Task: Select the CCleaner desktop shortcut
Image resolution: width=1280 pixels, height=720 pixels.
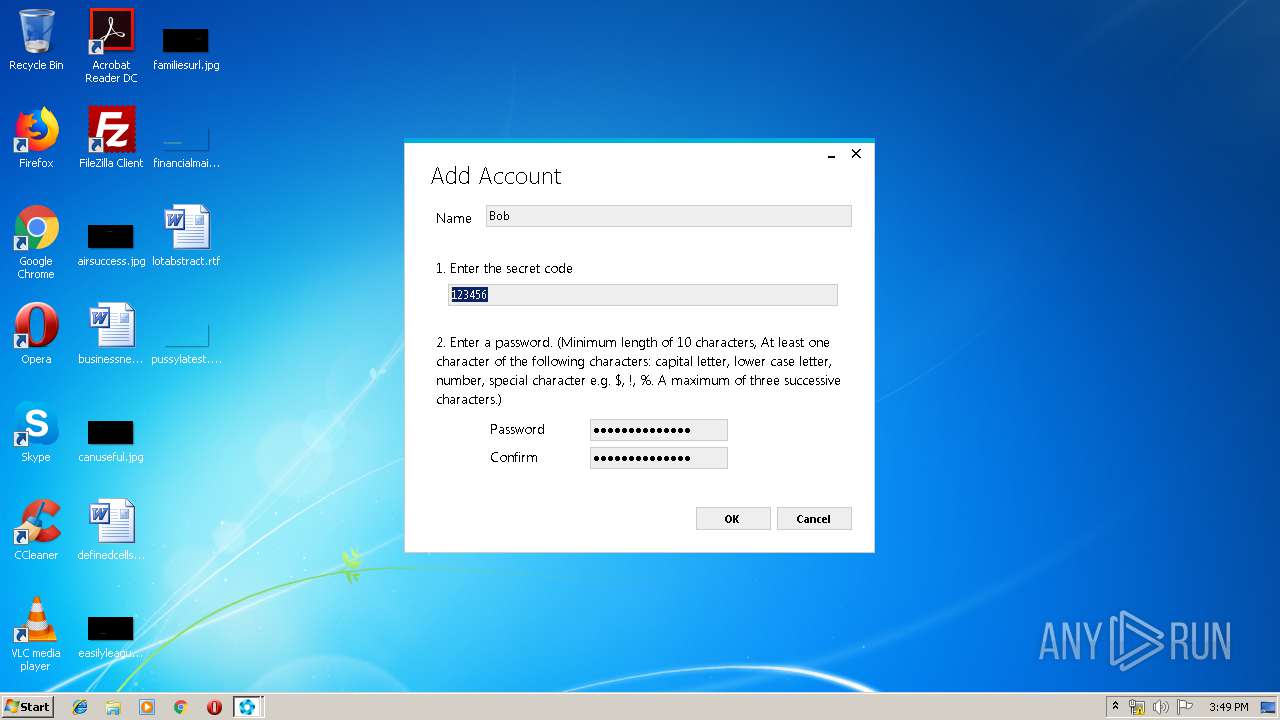Action: pos(36,530)
